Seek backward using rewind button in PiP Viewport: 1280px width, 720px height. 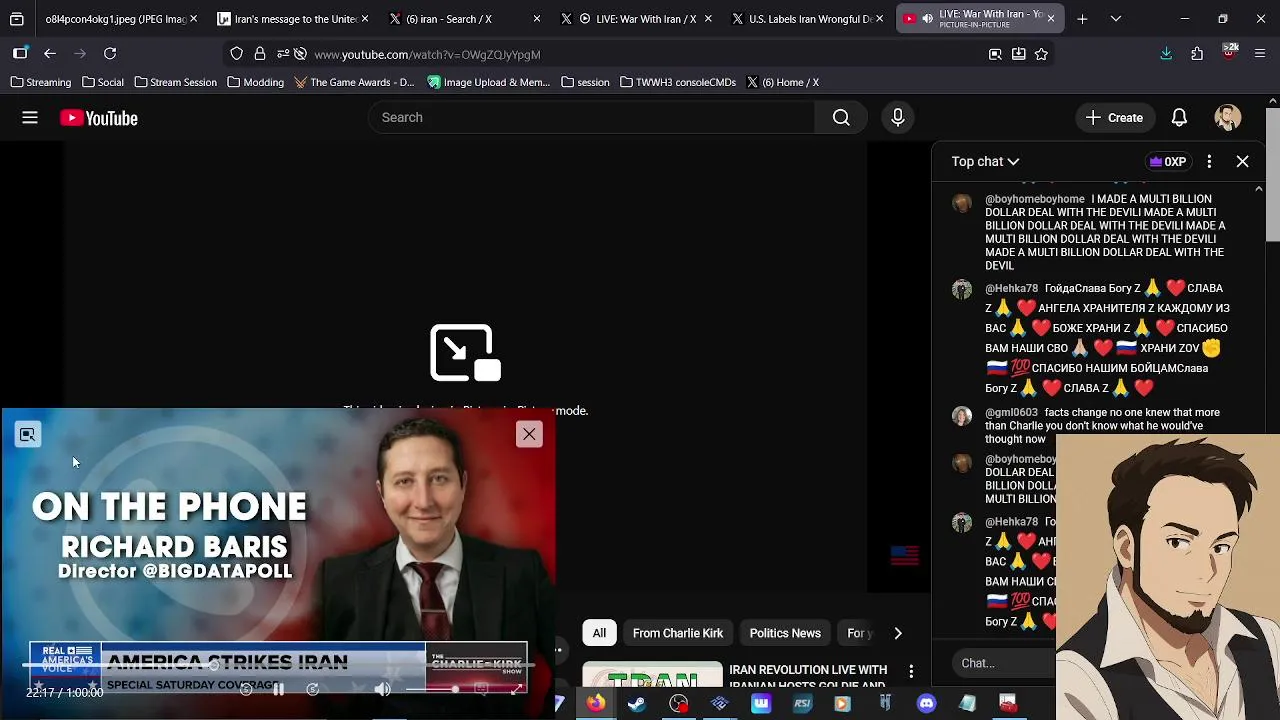click(245, 689)
